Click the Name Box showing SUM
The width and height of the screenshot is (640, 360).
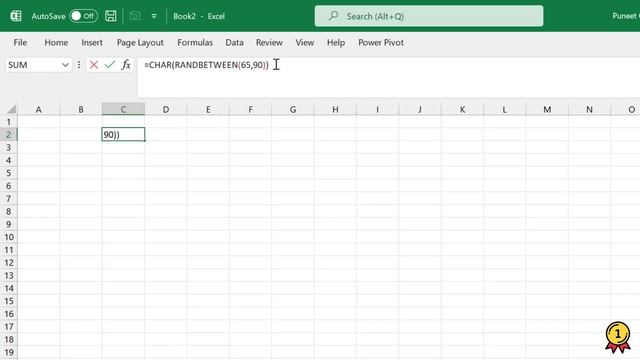33,65
